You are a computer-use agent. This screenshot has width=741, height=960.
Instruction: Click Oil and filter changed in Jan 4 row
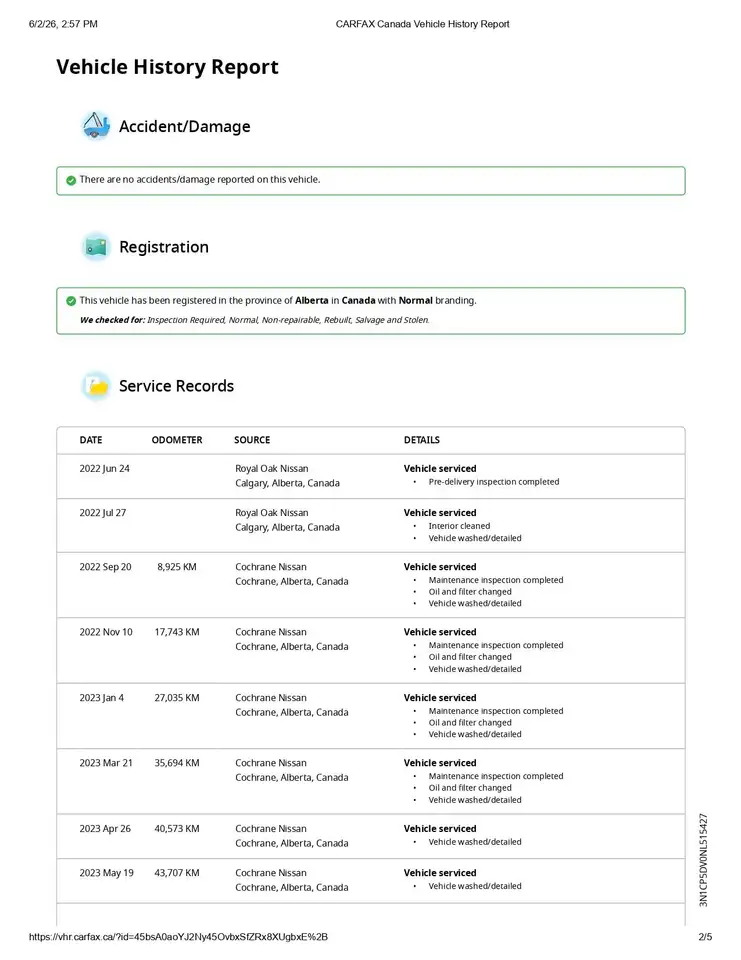[470, 722]
